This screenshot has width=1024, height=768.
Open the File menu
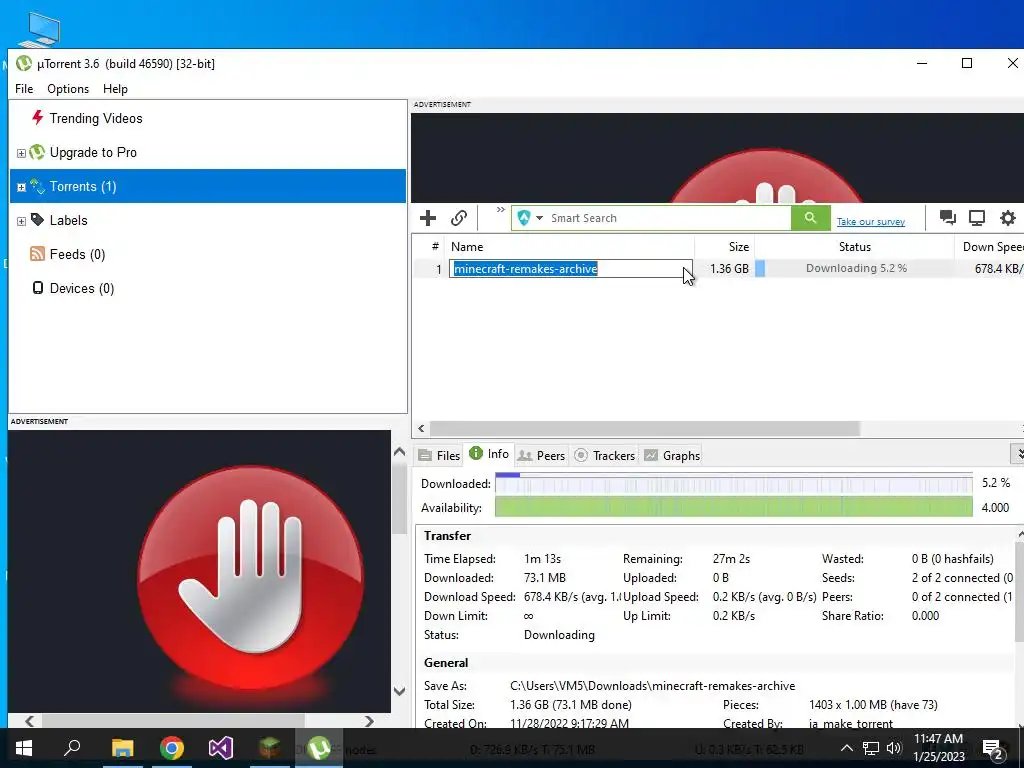24,89
